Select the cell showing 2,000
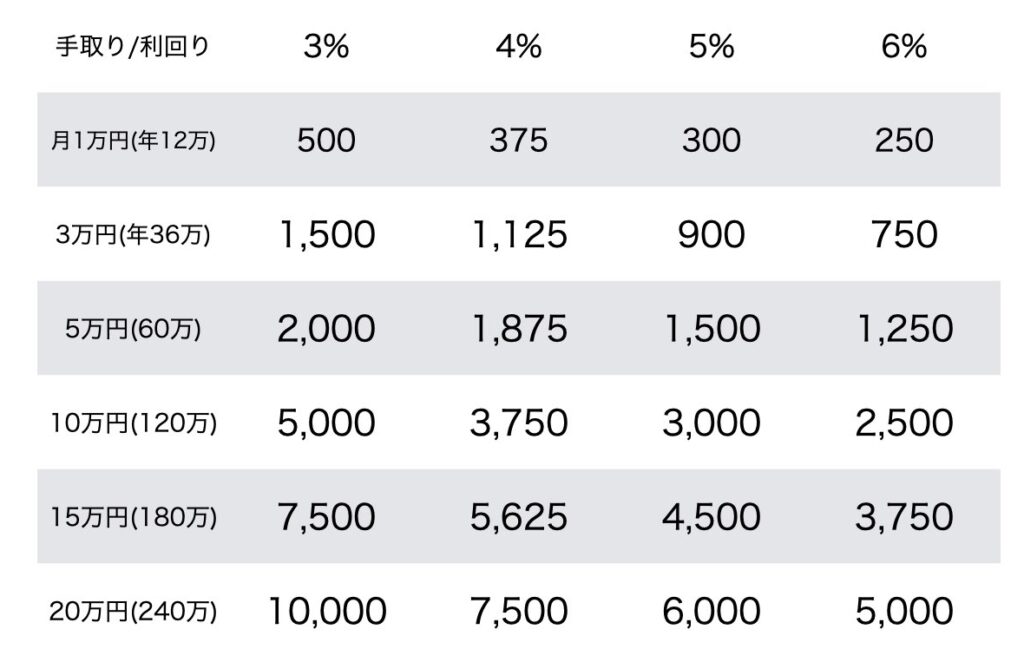Viewport: 1024px width, 649px height. point(326,328)
